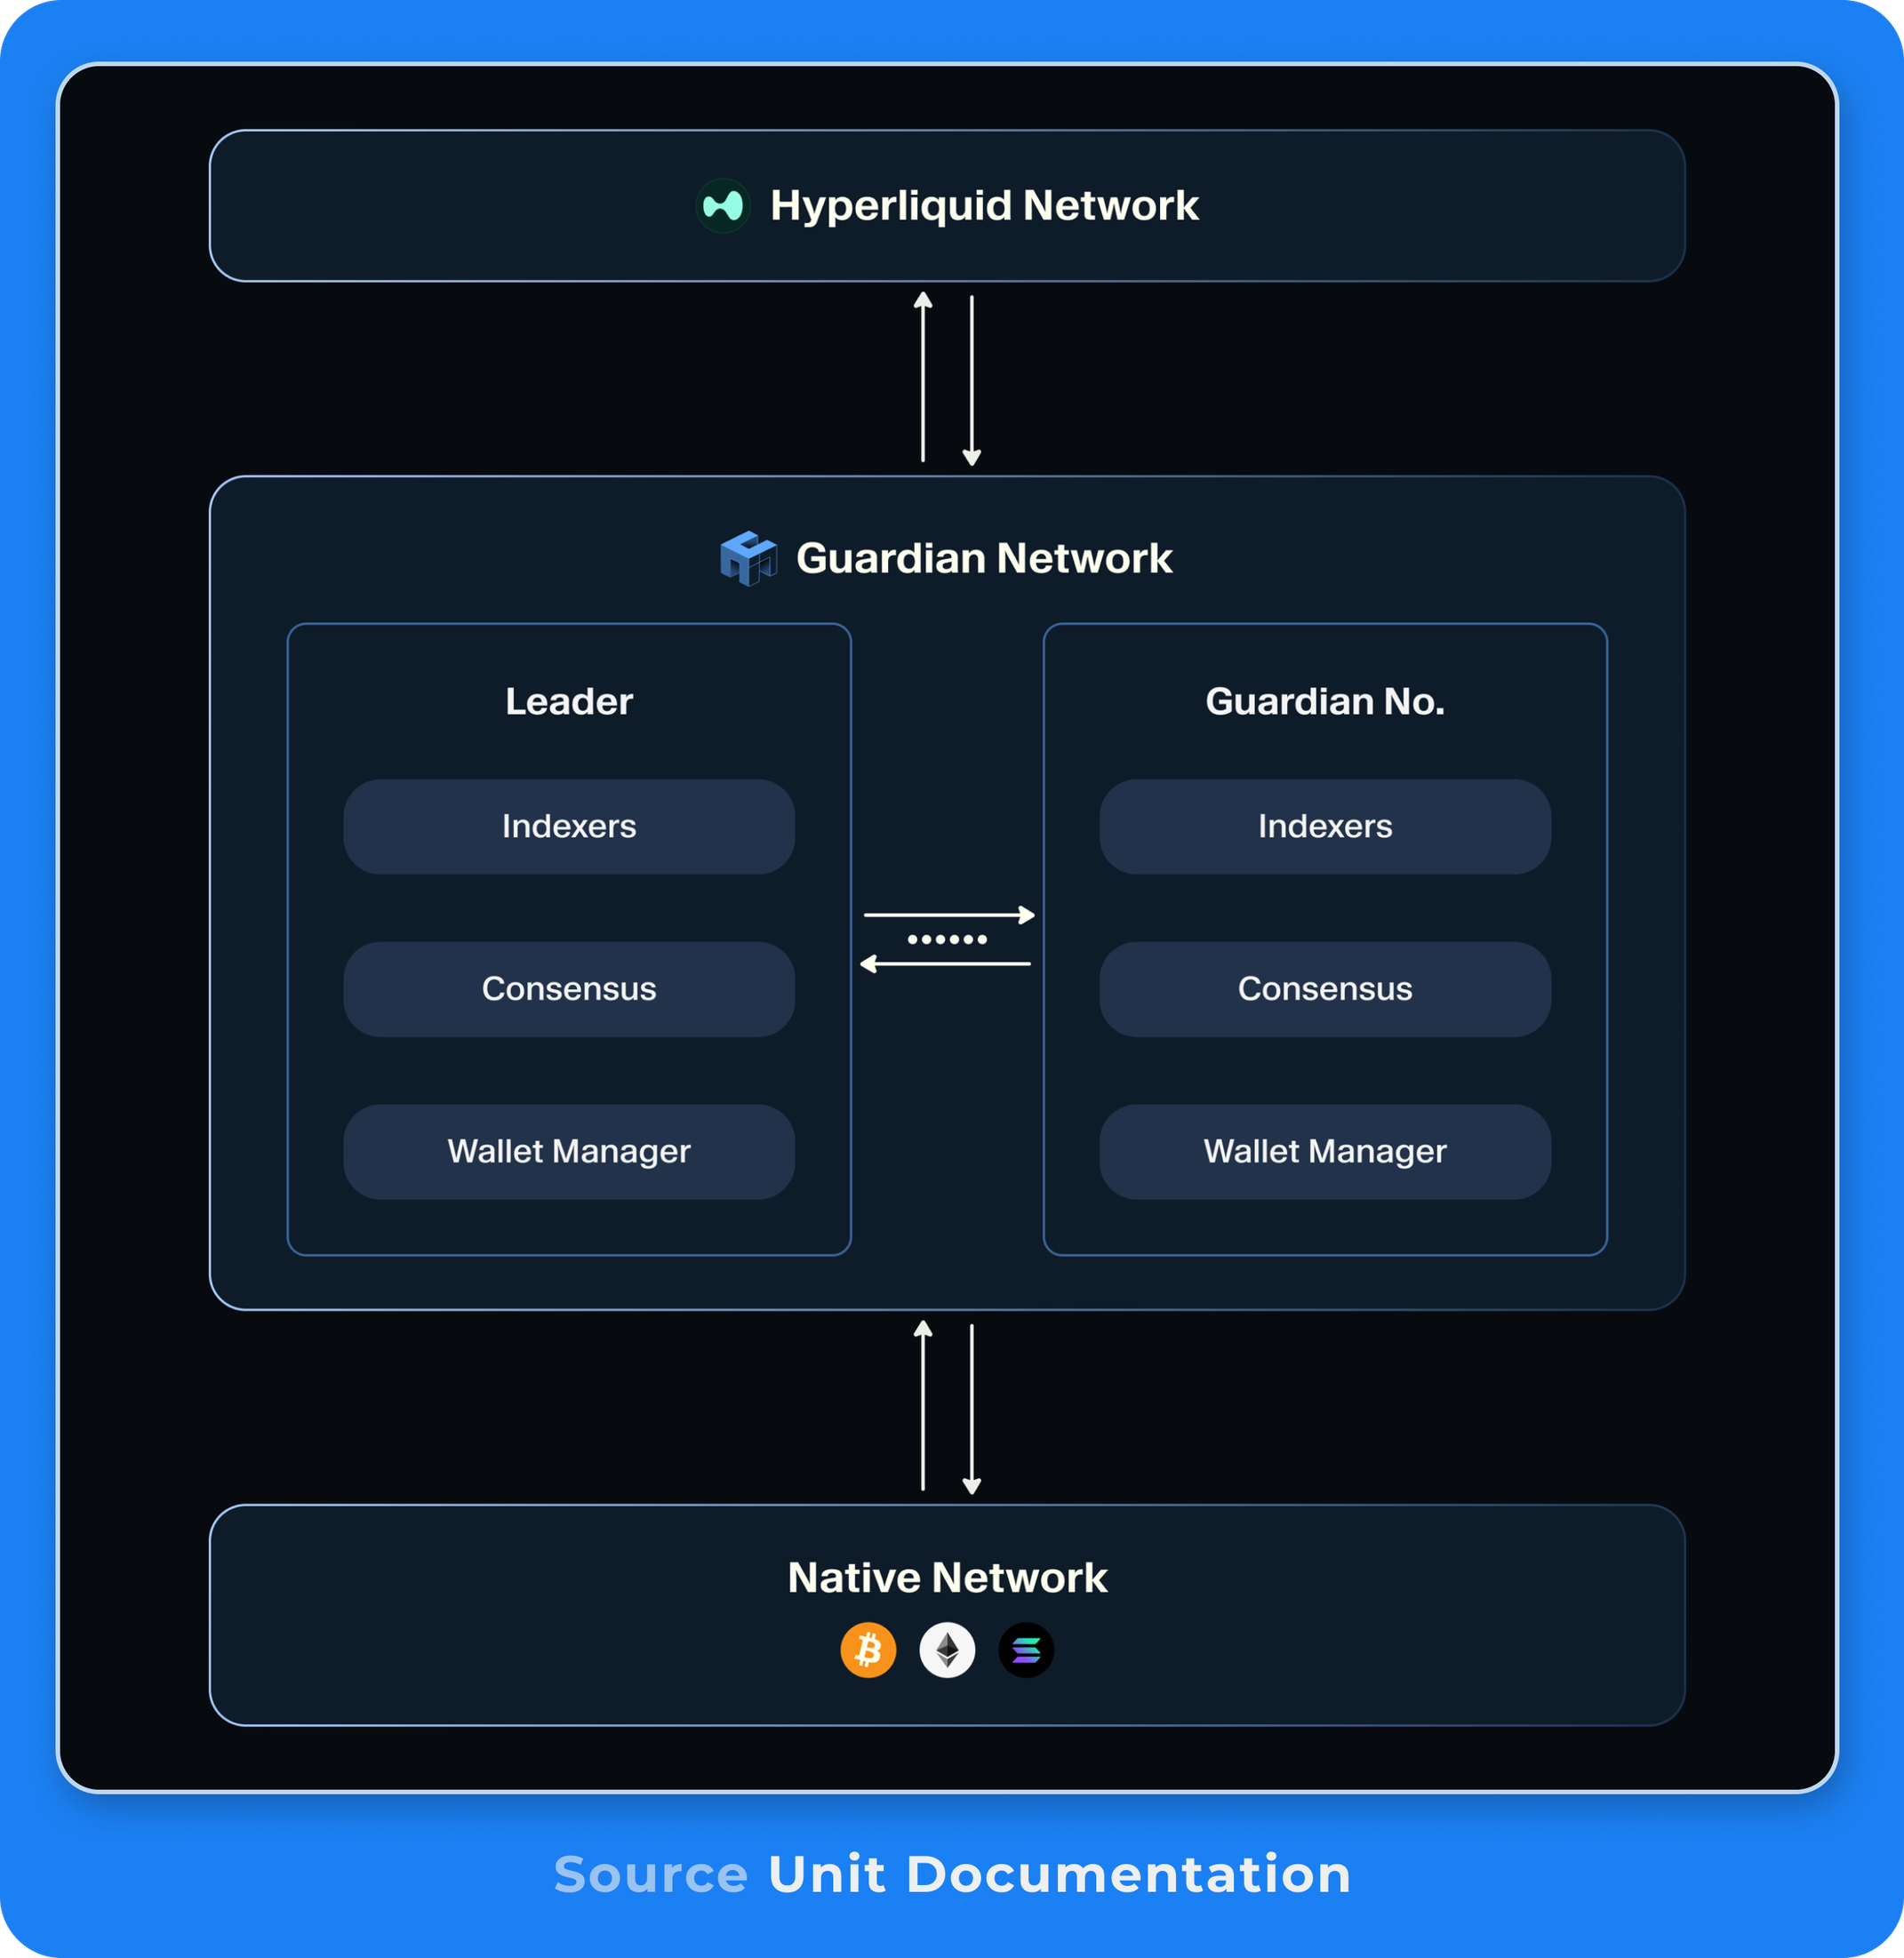Click the left-pointing arrow between Guardian and Leader
Screen dimensions: 1904x1958
(946, 963)
